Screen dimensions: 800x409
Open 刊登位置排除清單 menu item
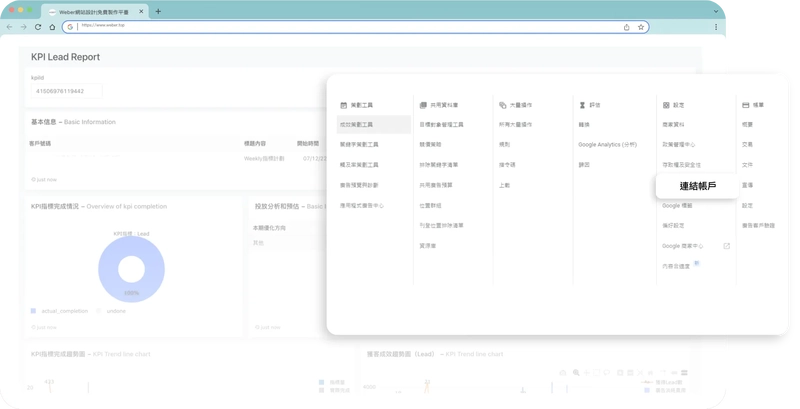pos(441,225)
